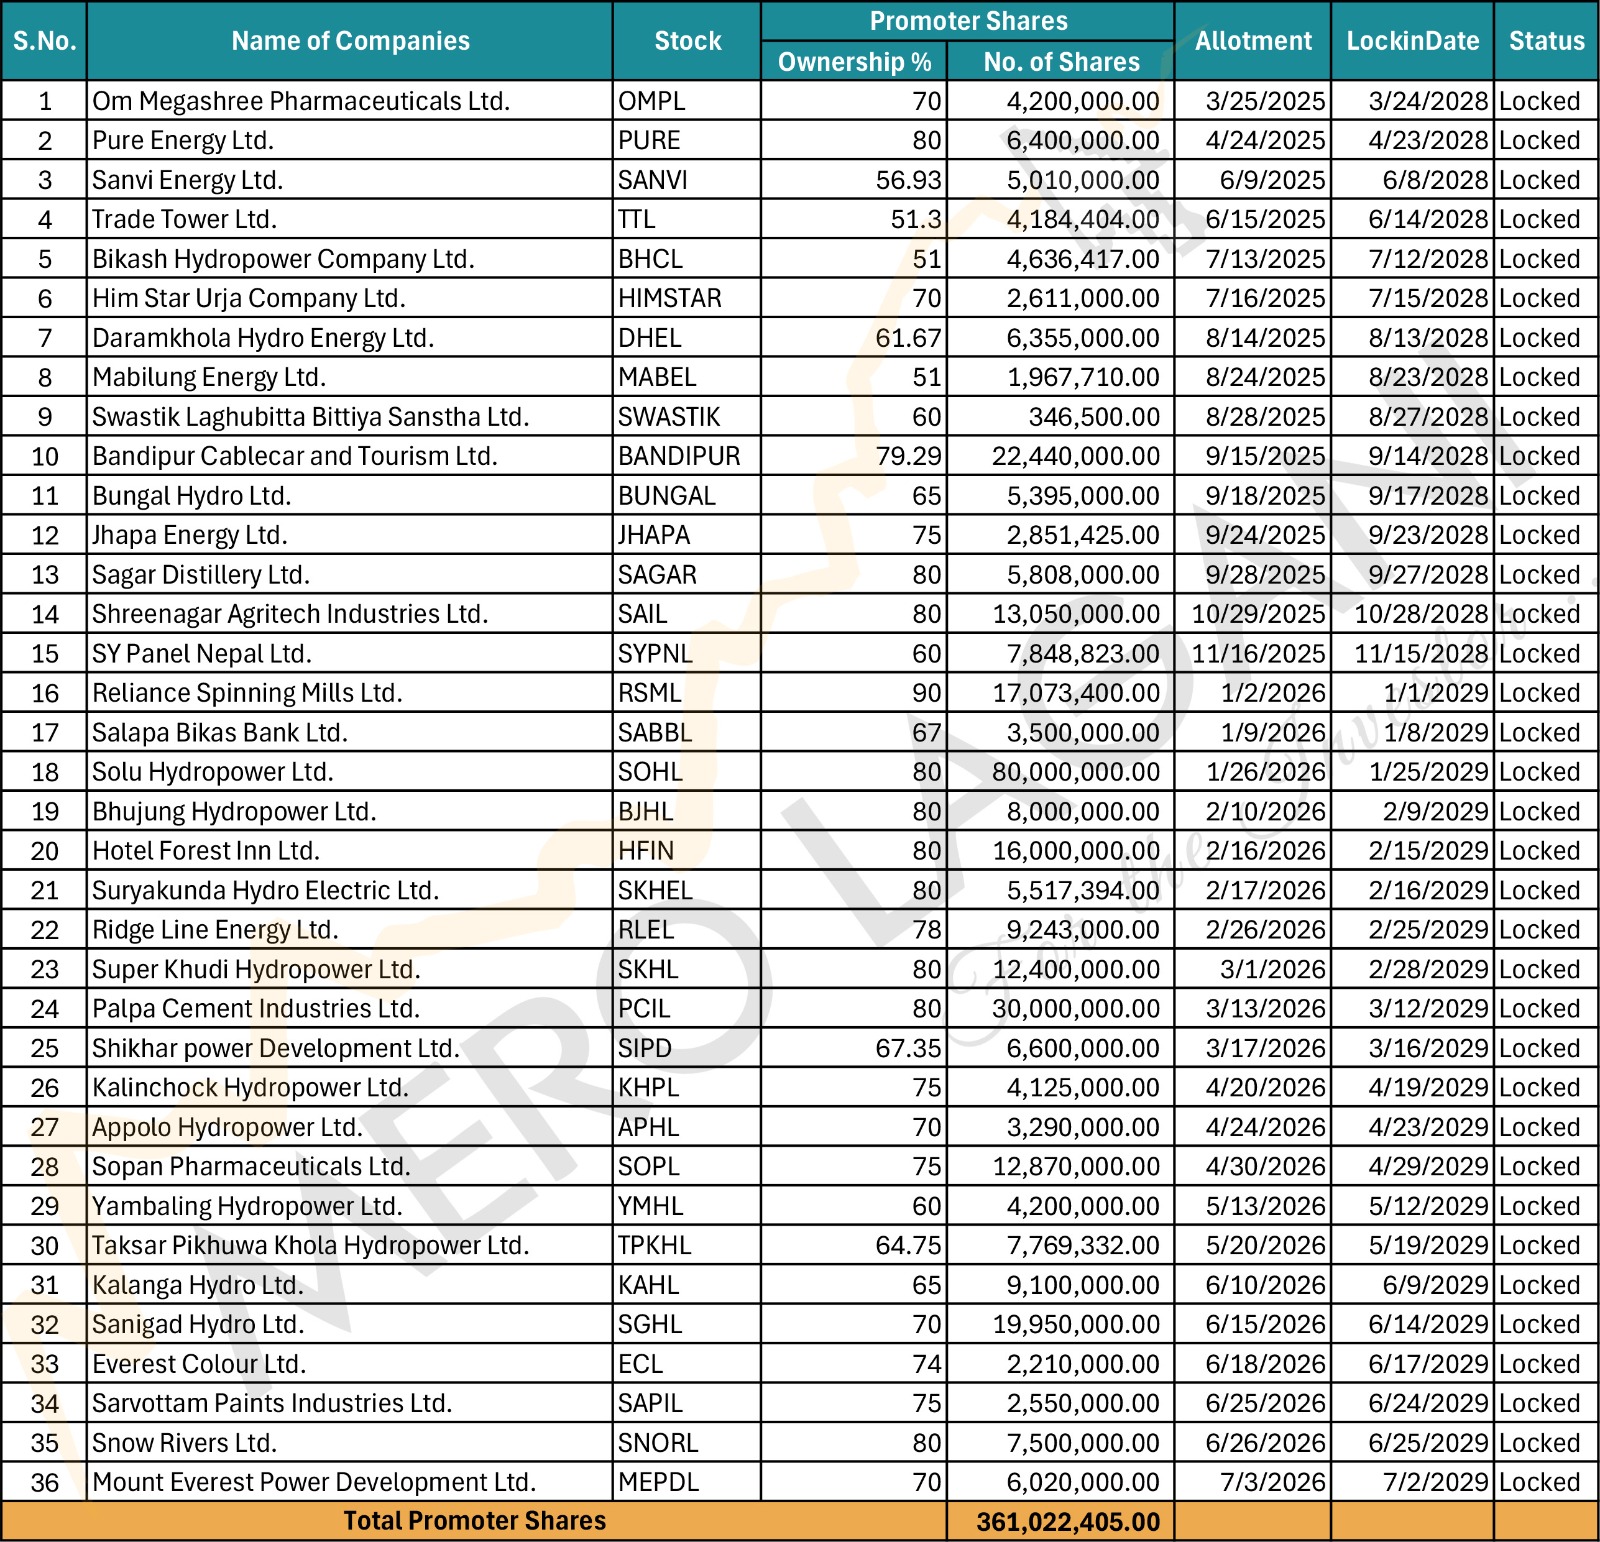Select lock-in date 7/2/2029
The width and height of the screenshot is (1600, 1542).
1412,1482
